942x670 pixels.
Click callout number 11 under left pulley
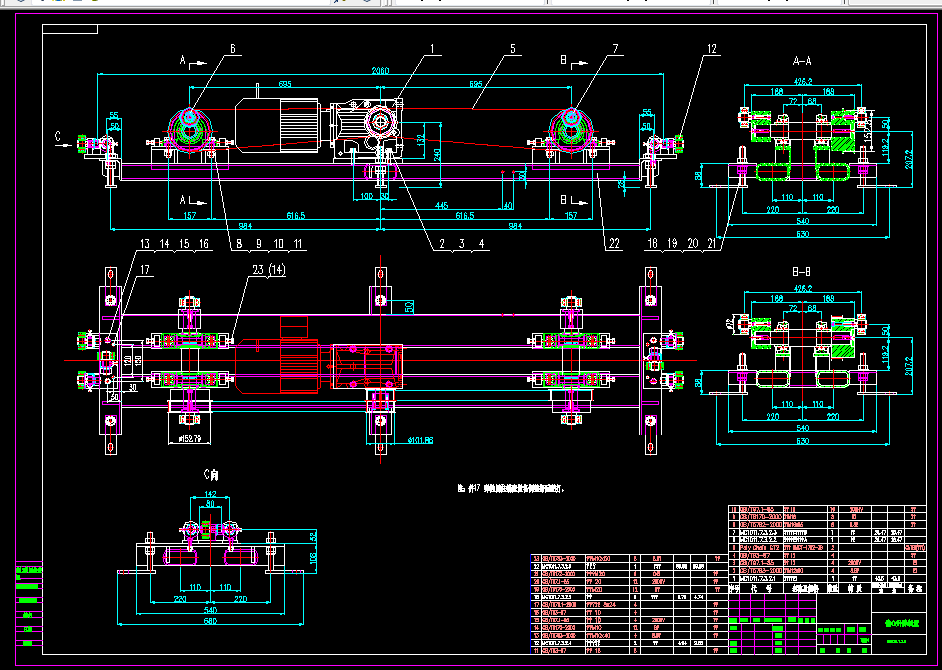(x=298, y=243)
